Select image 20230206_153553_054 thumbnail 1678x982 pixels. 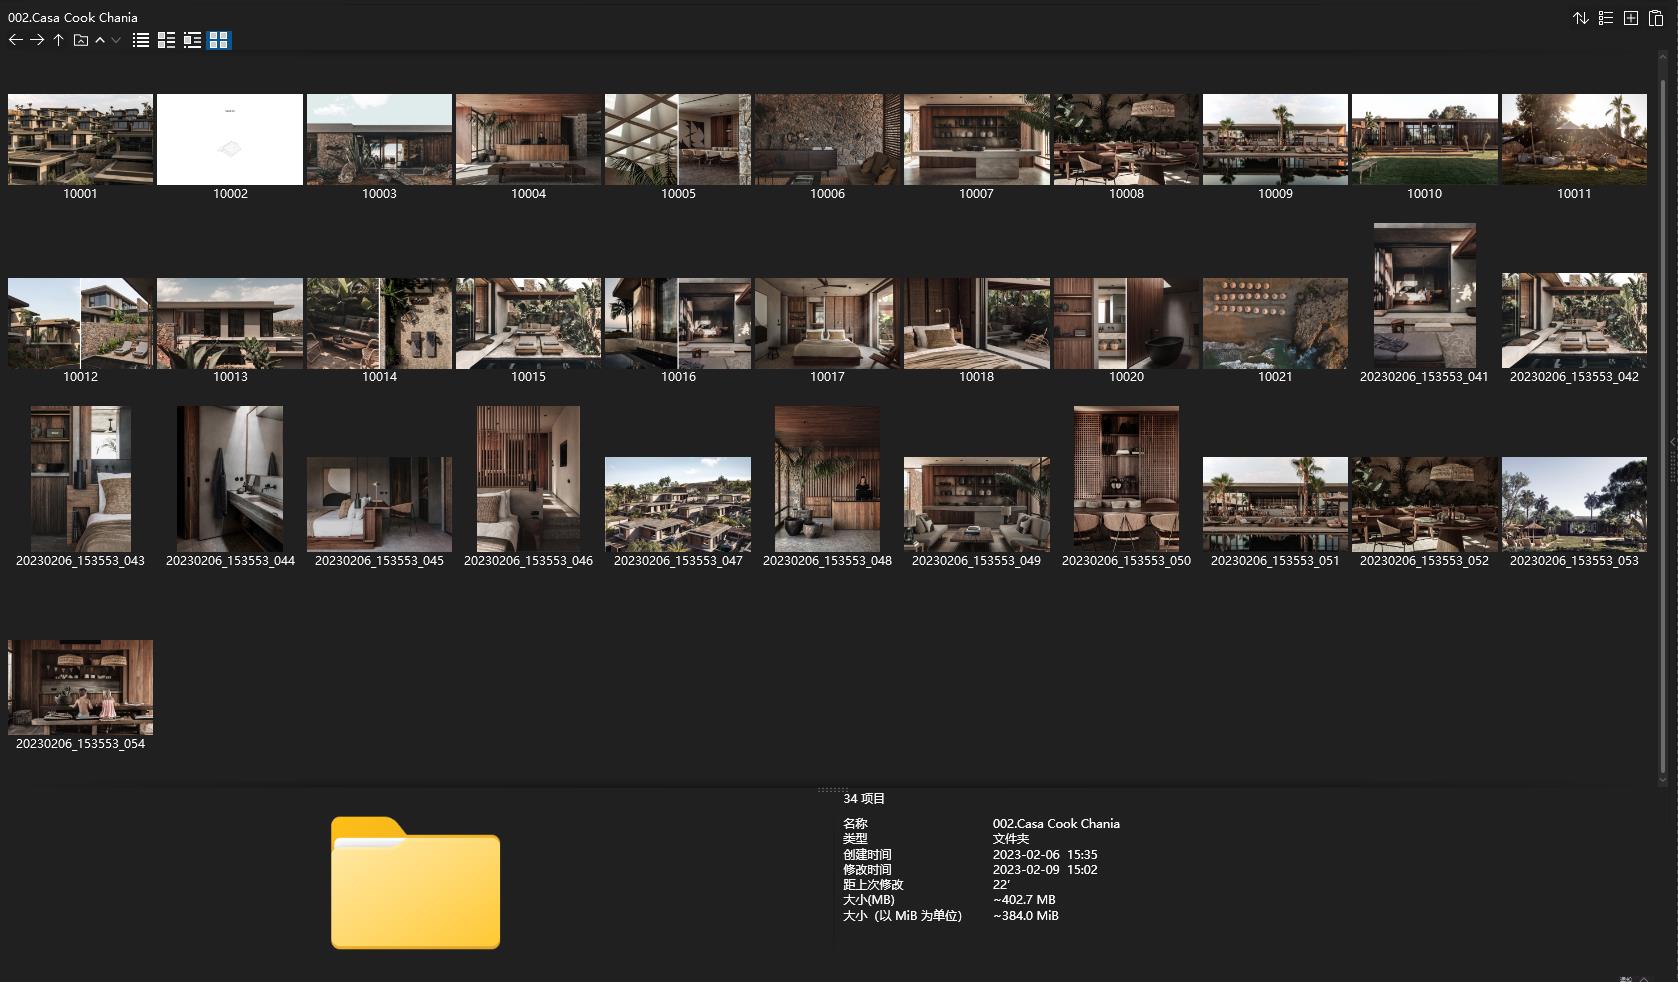(80, 687)
